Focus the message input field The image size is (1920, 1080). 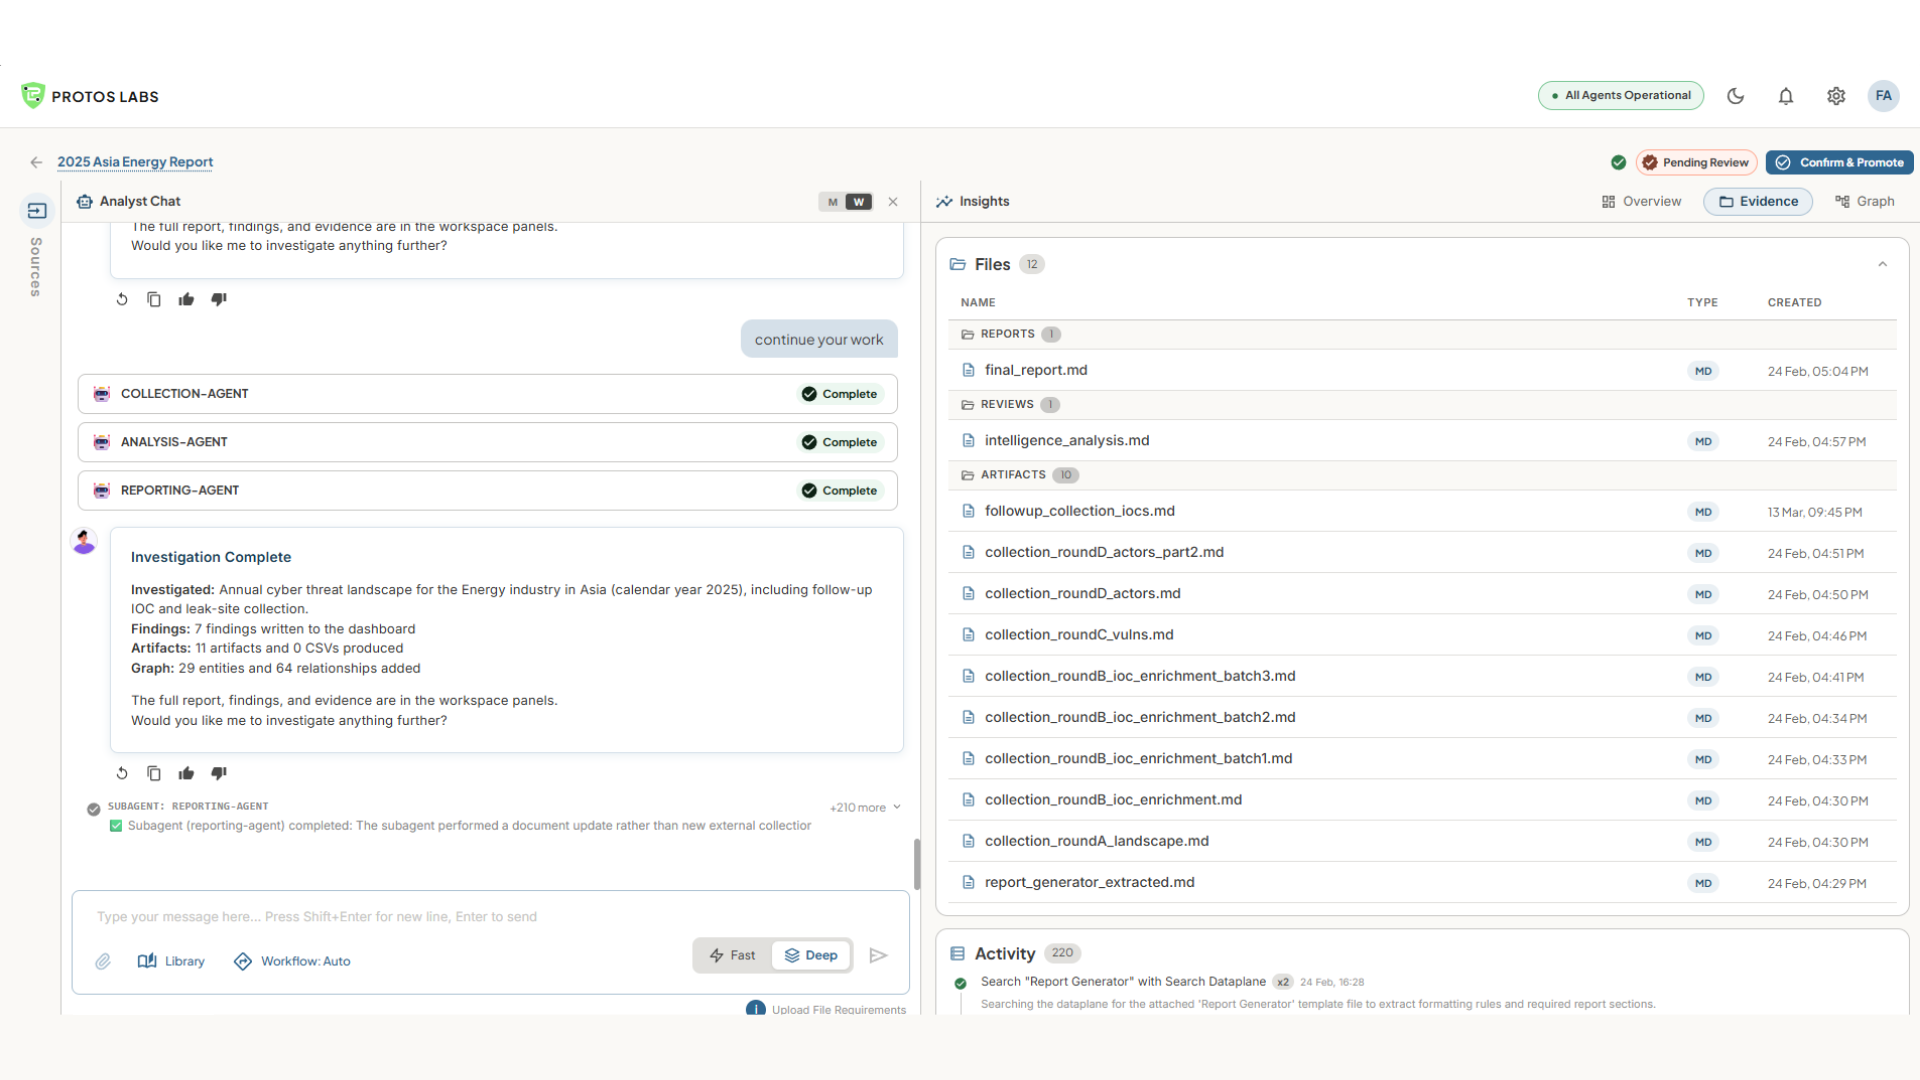click(490, 917)
